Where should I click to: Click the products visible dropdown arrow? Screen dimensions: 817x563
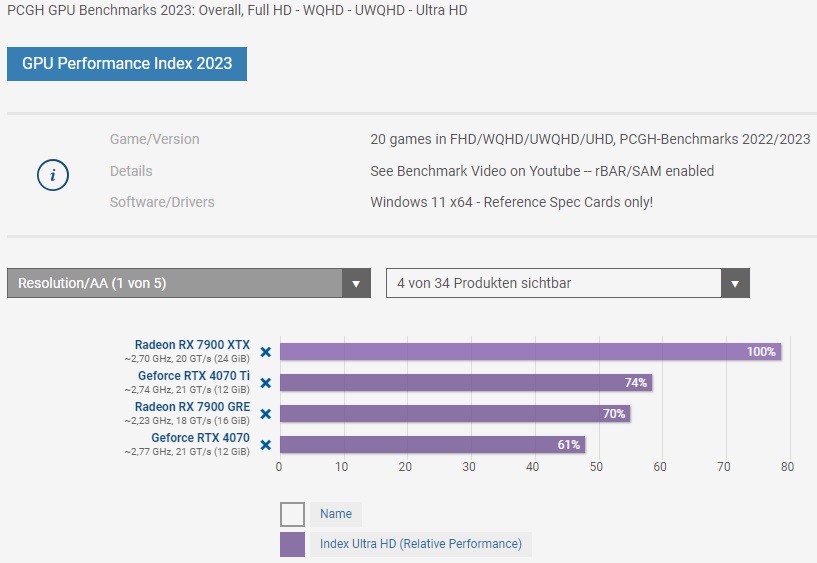[x=735, y=283]
